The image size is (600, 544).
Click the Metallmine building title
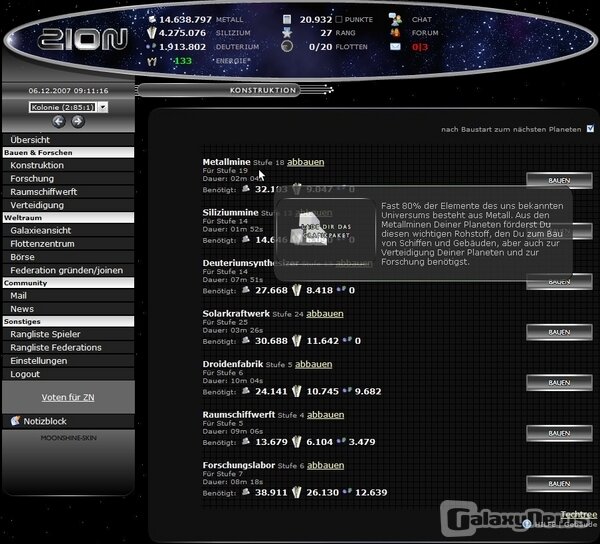[x=227, y=162]
